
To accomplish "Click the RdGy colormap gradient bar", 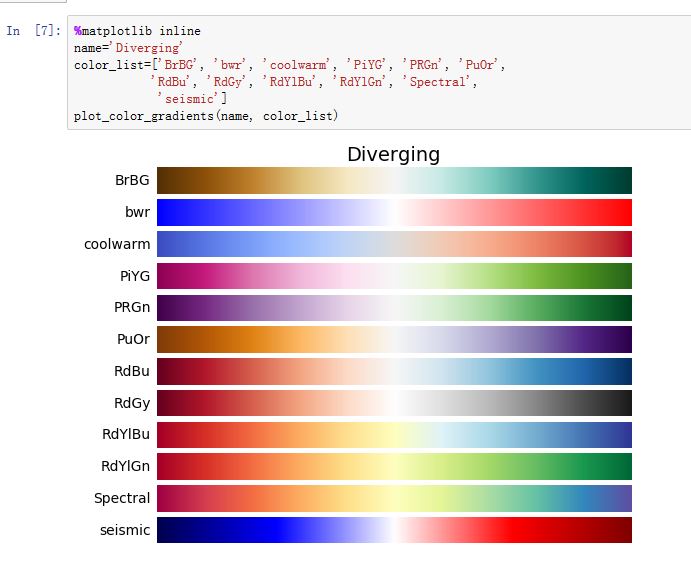I will (394, 403).
